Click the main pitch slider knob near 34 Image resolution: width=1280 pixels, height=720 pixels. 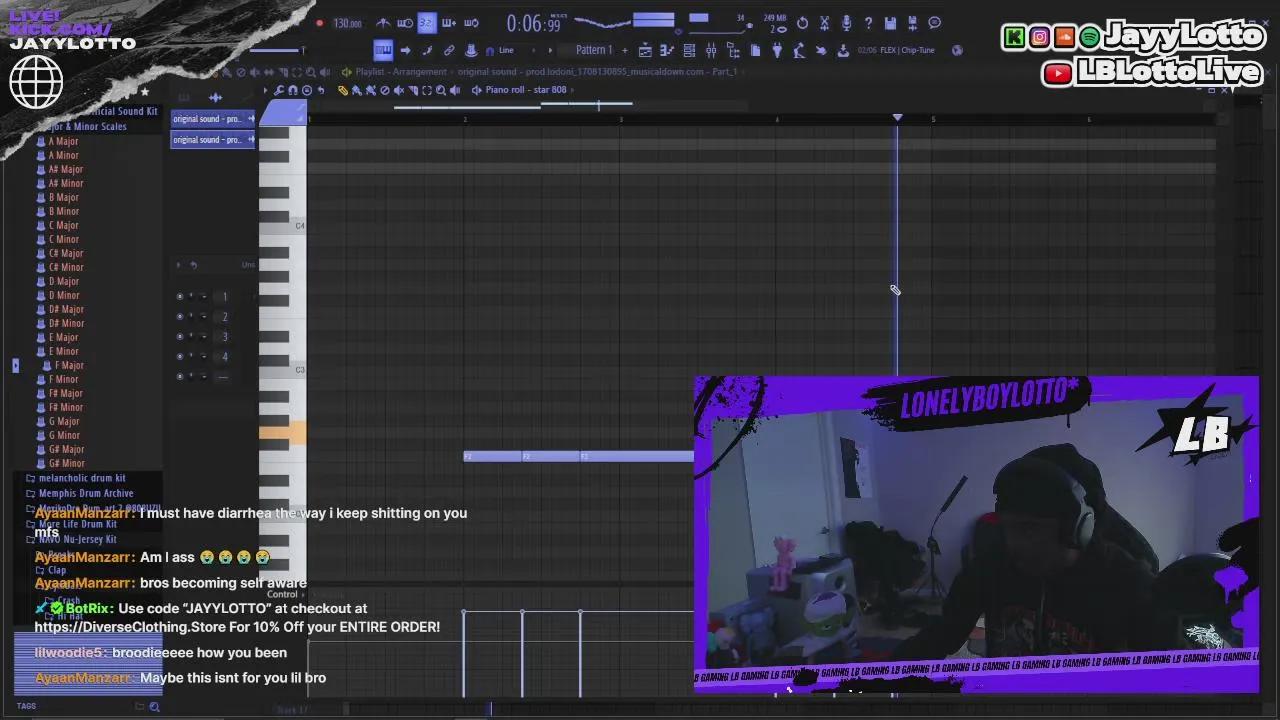pos(750,26)
